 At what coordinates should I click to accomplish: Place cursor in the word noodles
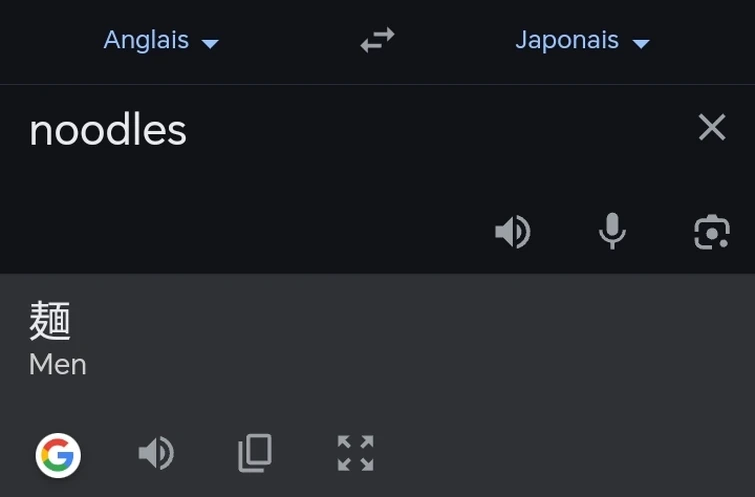[108, 131]
